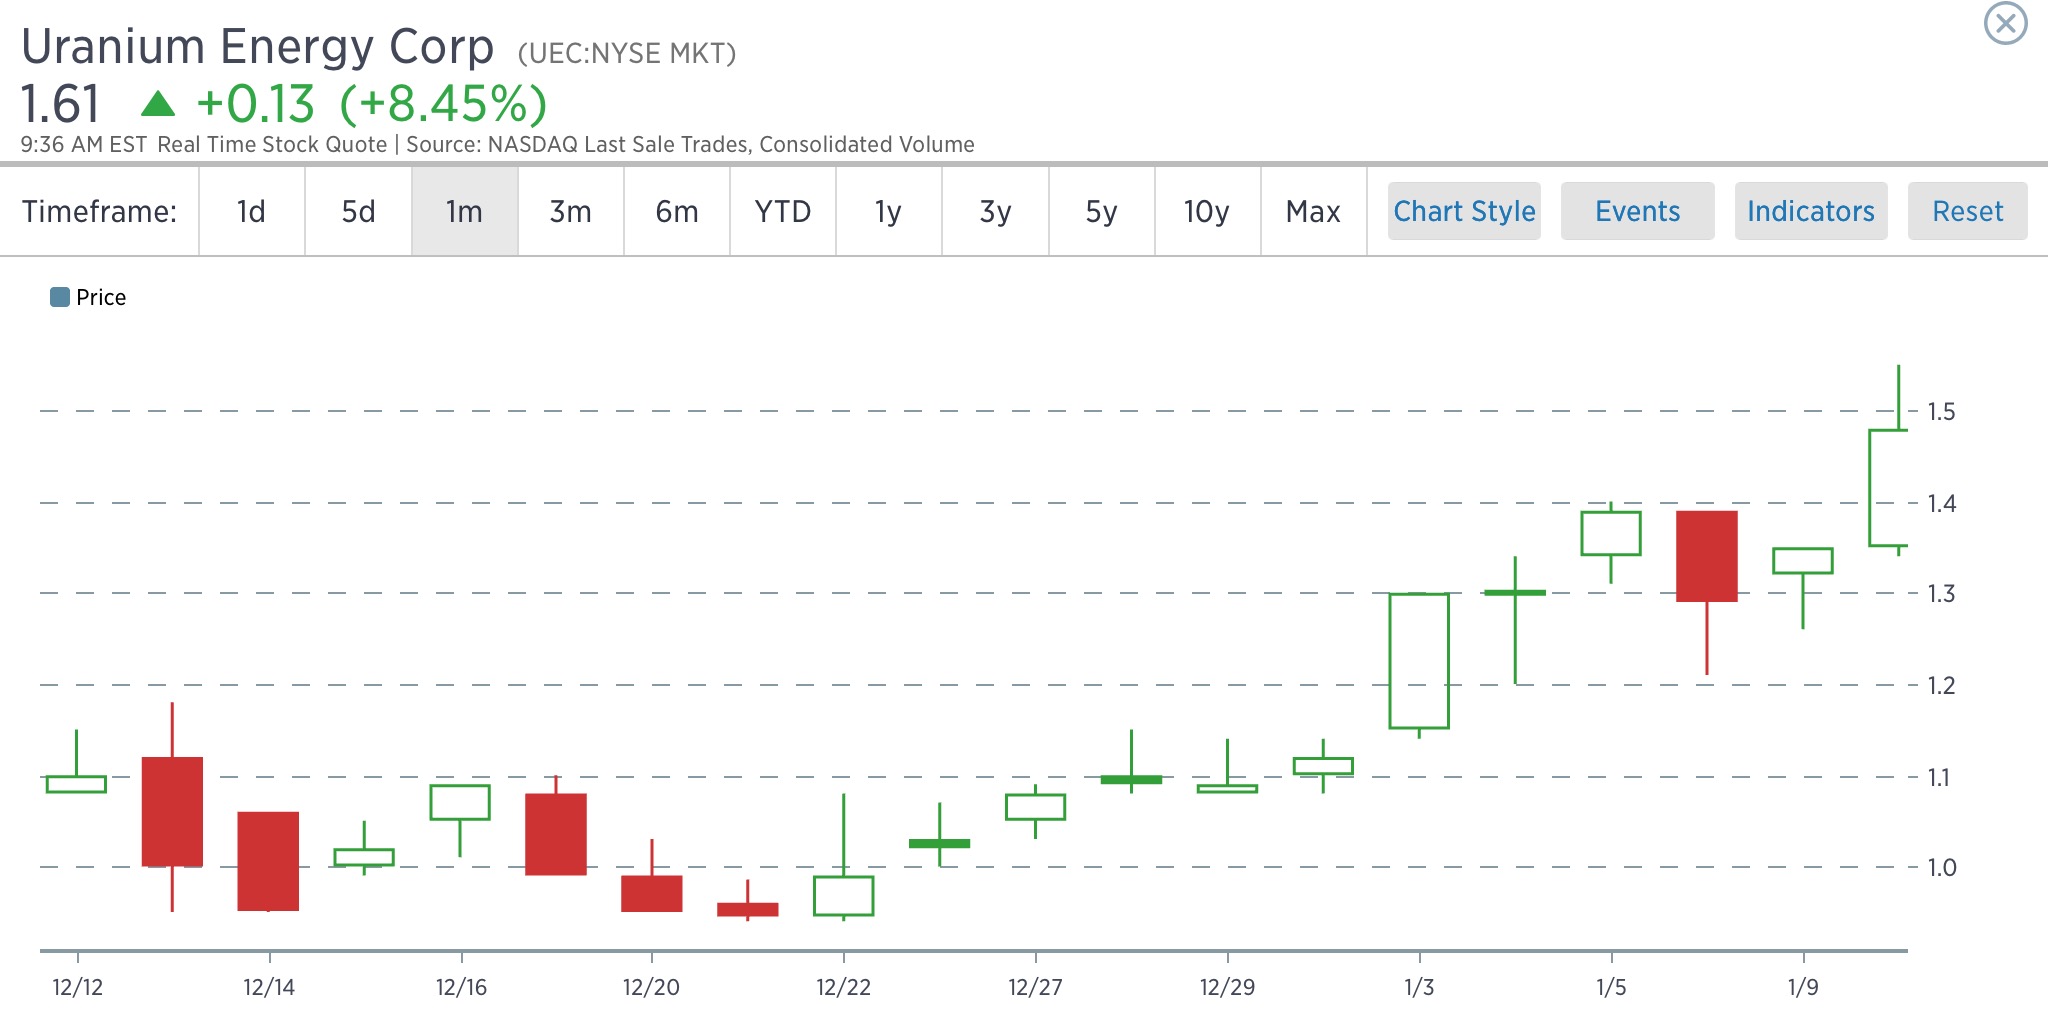Click the Price legend color swatch

pos(60,297)
